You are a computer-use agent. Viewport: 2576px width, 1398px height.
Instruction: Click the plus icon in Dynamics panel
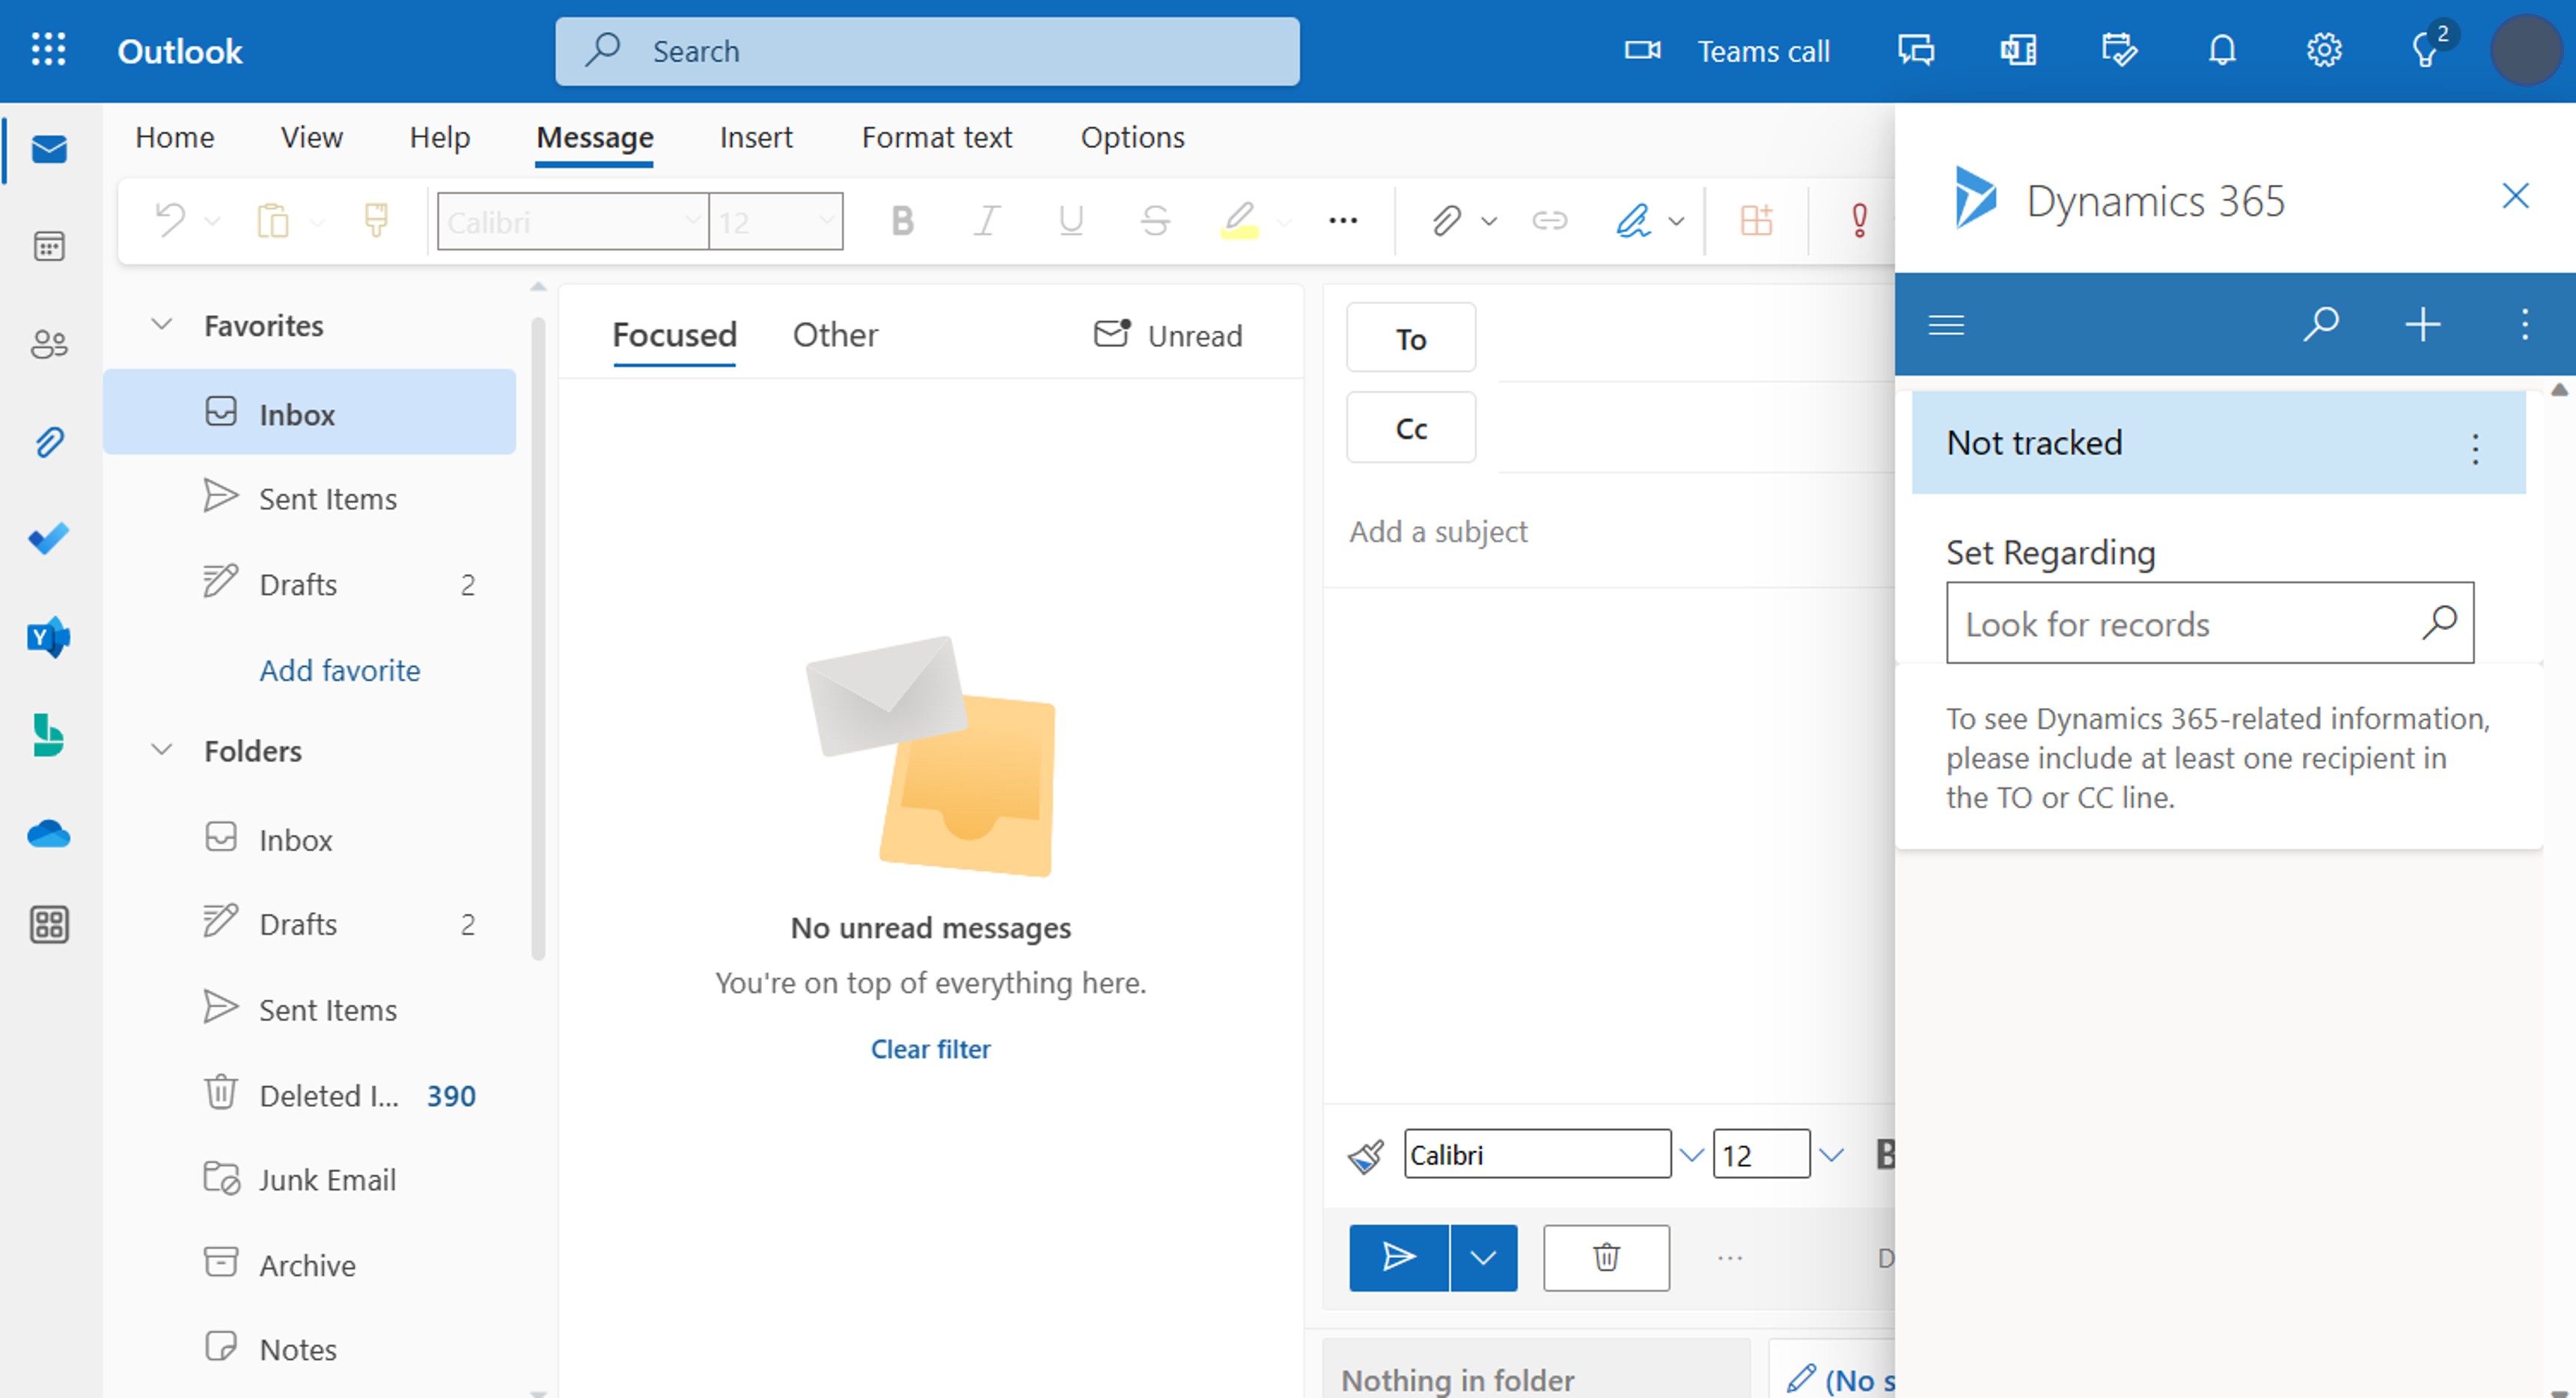pyautogui.click(x=2422, y=324)
